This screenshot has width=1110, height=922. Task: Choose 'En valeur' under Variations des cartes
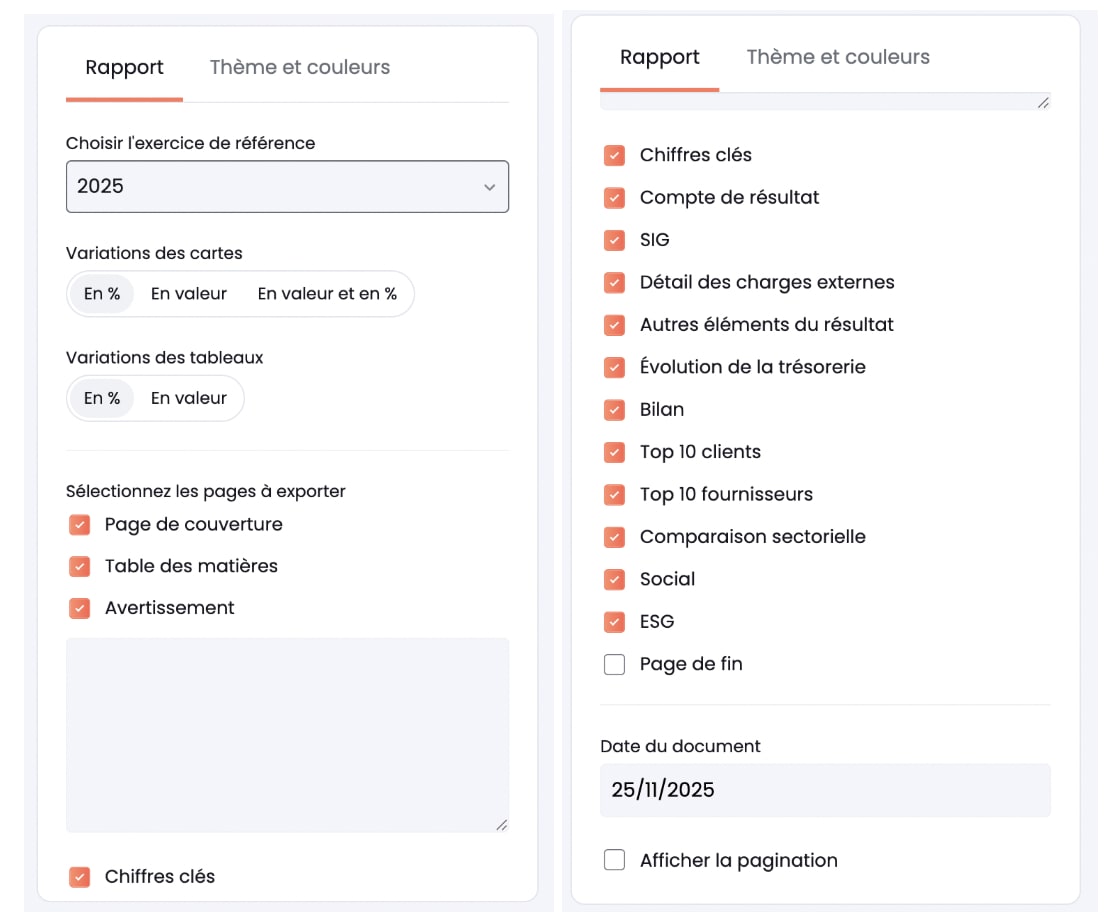tap(189, 294)
